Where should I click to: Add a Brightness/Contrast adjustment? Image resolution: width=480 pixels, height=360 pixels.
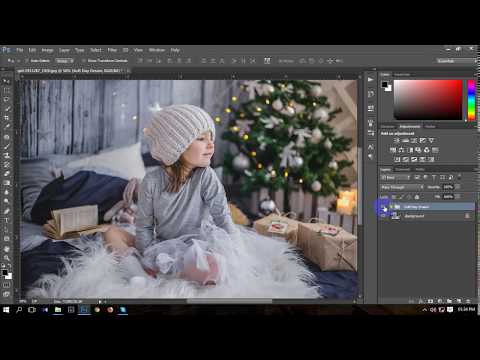tap(397, 140)
